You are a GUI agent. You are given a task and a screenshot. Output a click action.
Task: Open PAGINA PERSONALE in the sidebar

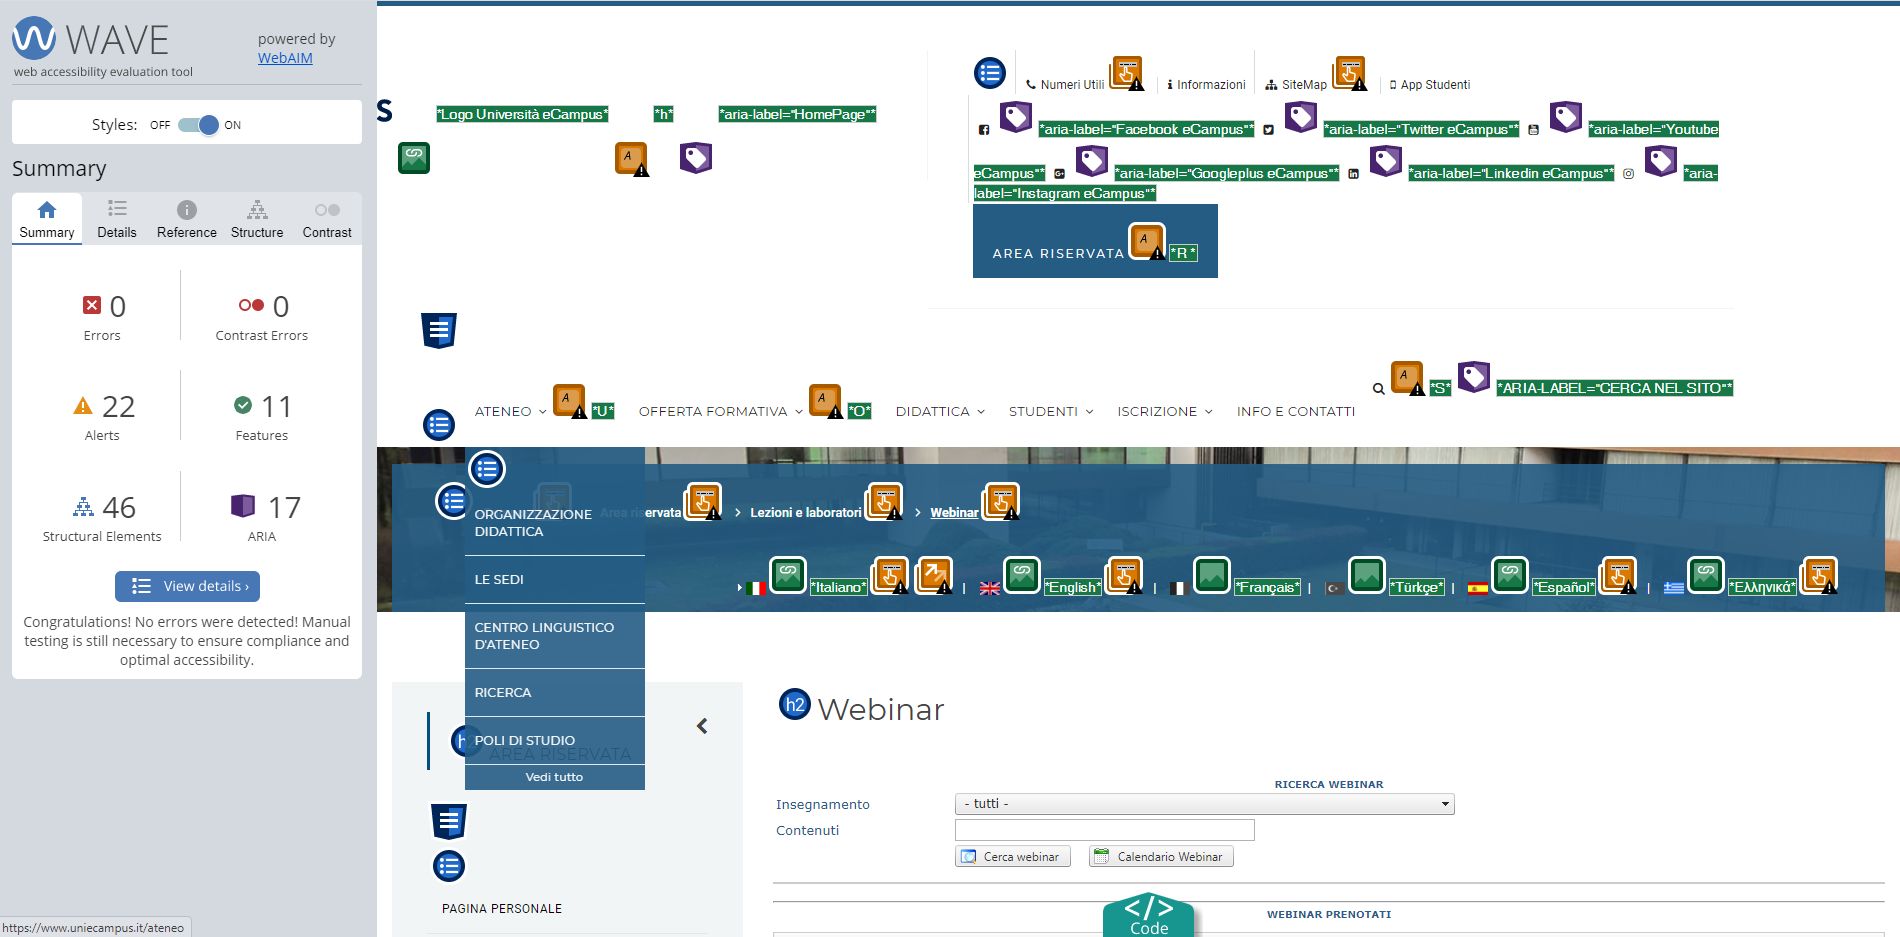click(502, 909)
